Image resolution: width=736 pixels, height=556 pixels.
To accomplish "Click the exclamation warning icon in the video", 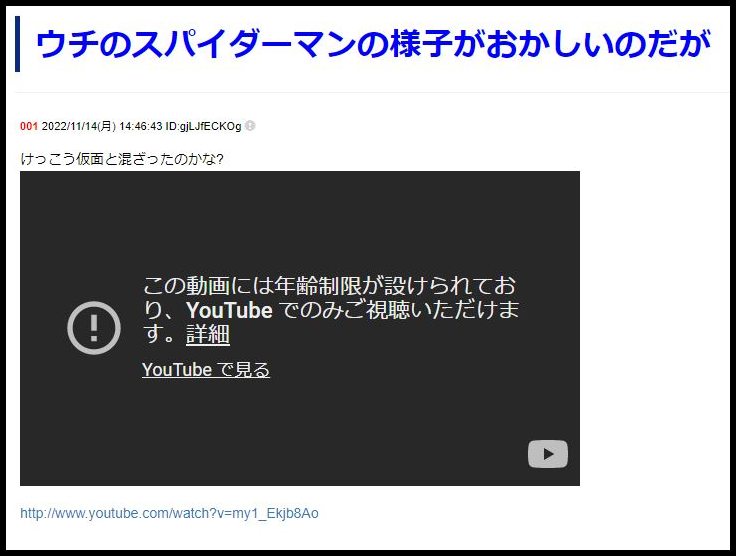I will pos(94,328).
